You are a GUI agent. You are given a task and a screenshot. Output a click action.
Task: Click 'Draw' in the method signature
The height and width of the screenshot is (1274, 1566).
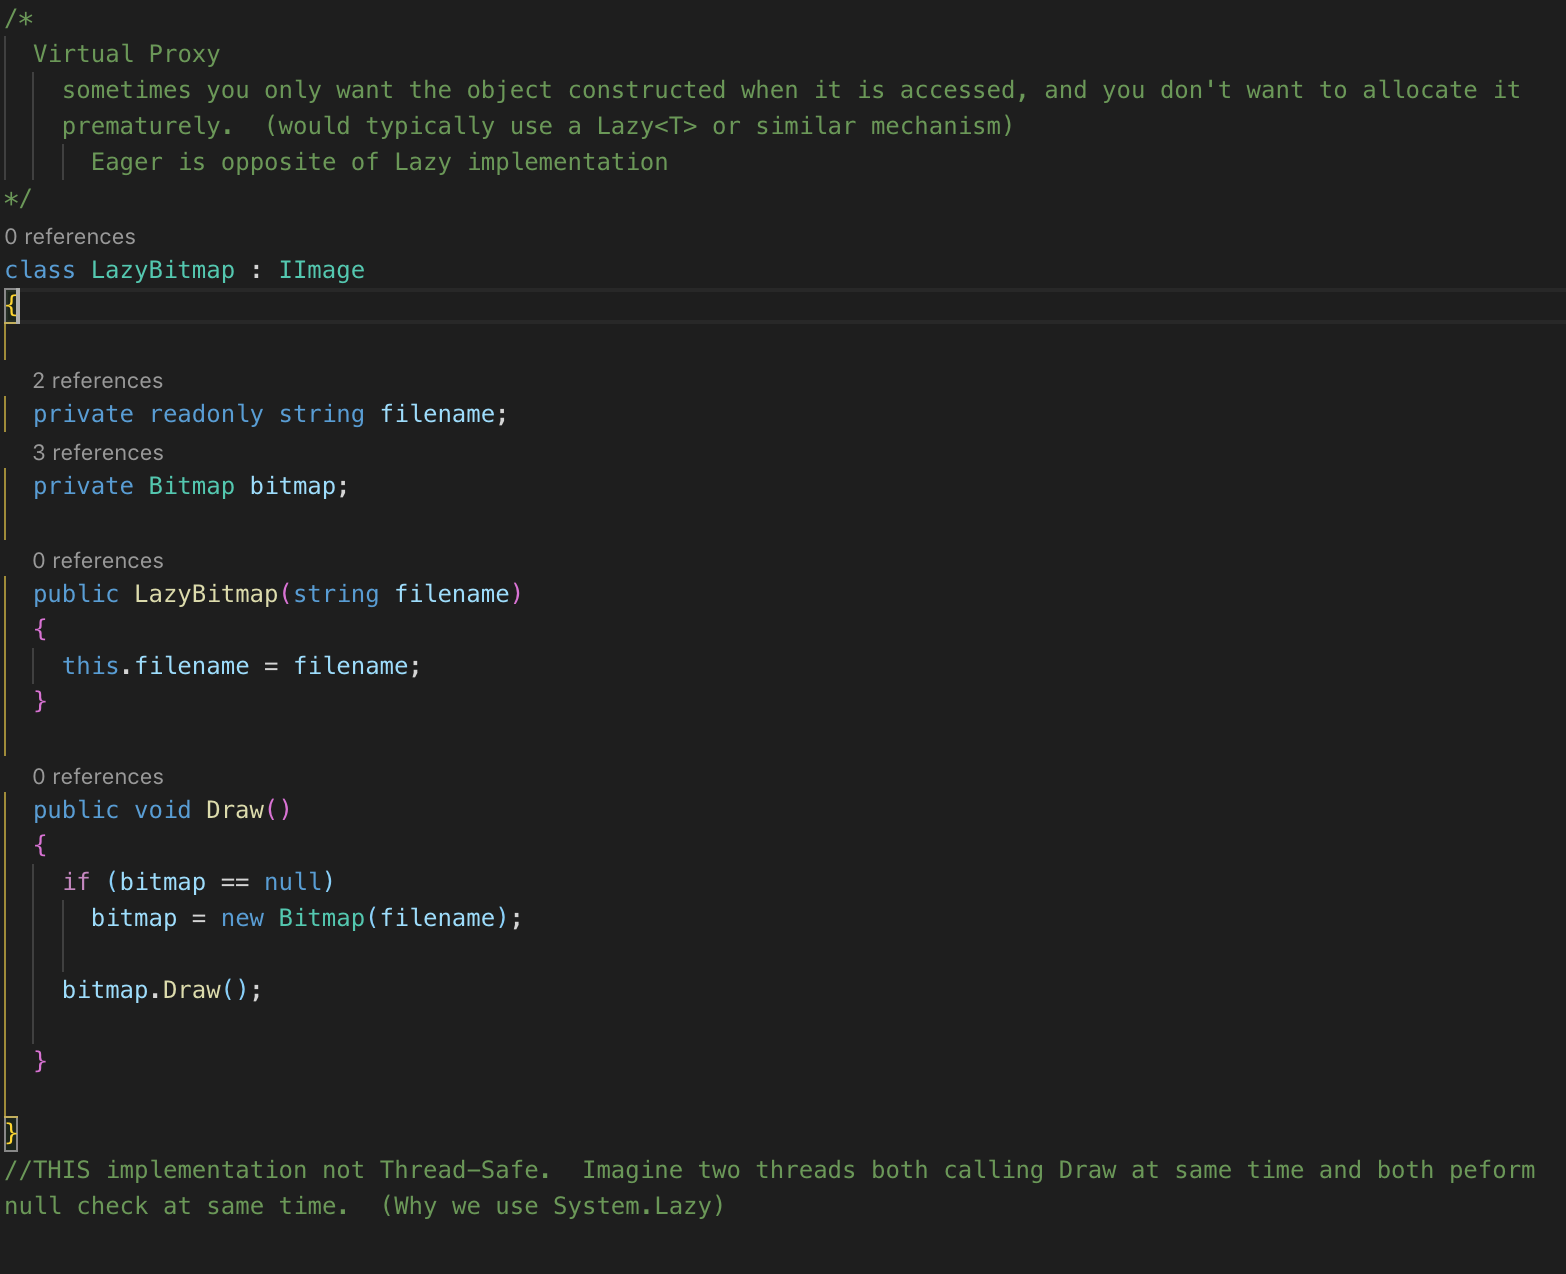[235, 810]
